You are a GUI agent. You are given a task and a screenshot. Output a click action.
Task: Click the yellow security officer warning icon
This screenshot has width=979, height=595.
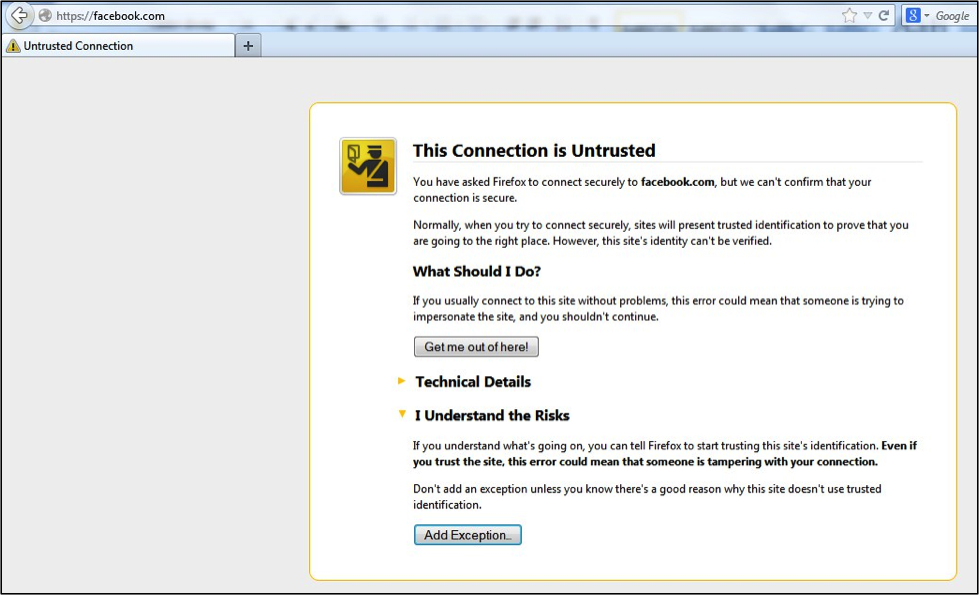tap(368, 166)
